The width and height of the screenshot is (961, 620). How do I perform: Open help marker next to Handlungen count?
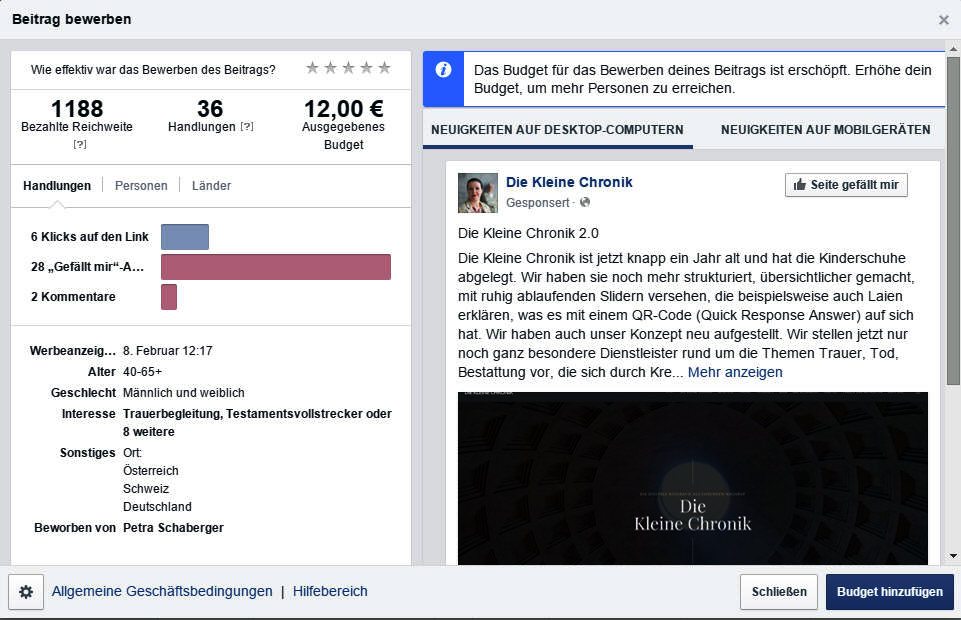pos(247,127)
